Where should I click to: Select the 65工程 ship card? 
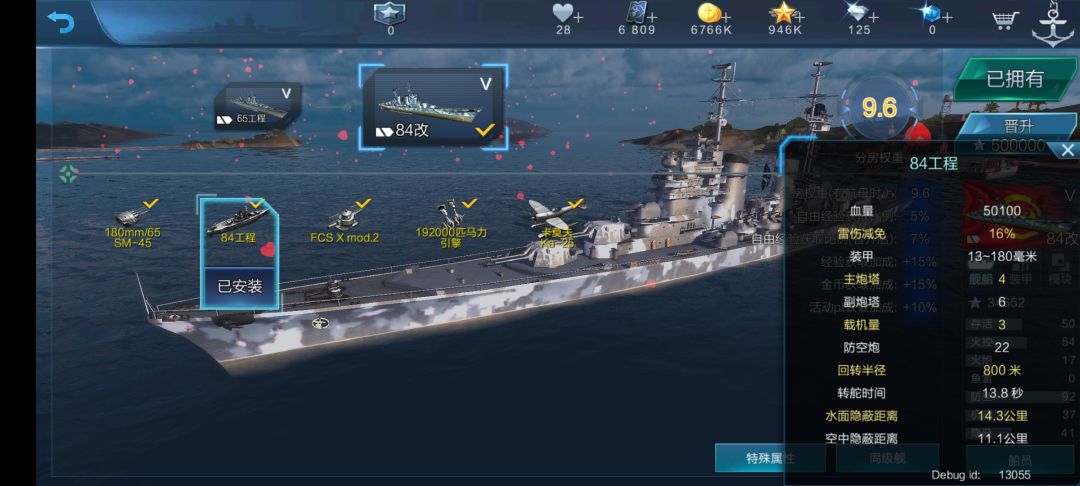(x=257, y=105)
